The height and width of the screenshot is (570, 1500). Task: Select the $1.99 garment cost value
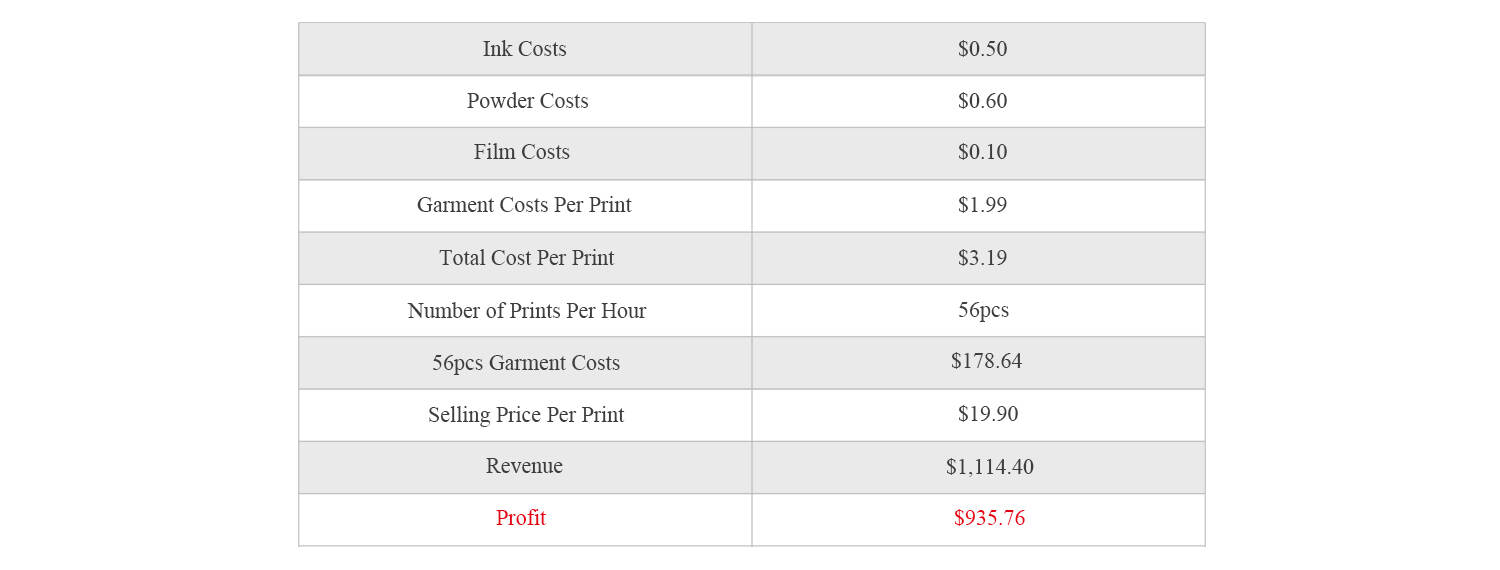pyautogui.click(x=982, y=205)
